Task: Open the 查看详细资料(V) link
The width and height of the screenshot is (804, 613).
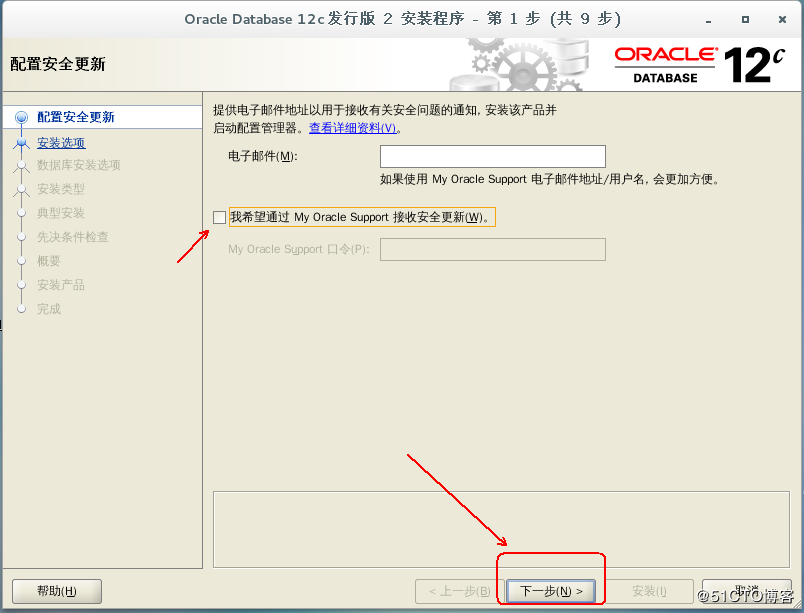Action: coord(353,128)
